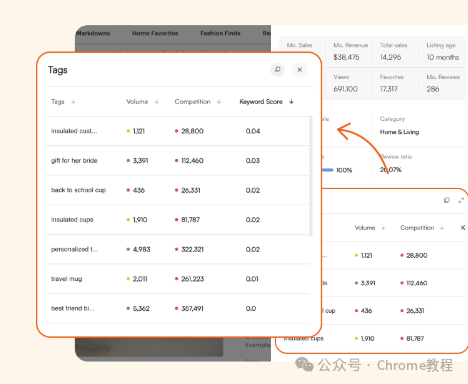Viewport: 468px width, 384px height.
Task: Select the 'personalized t...' tag row
Action: pyautogui.click(x=178, y=249)
